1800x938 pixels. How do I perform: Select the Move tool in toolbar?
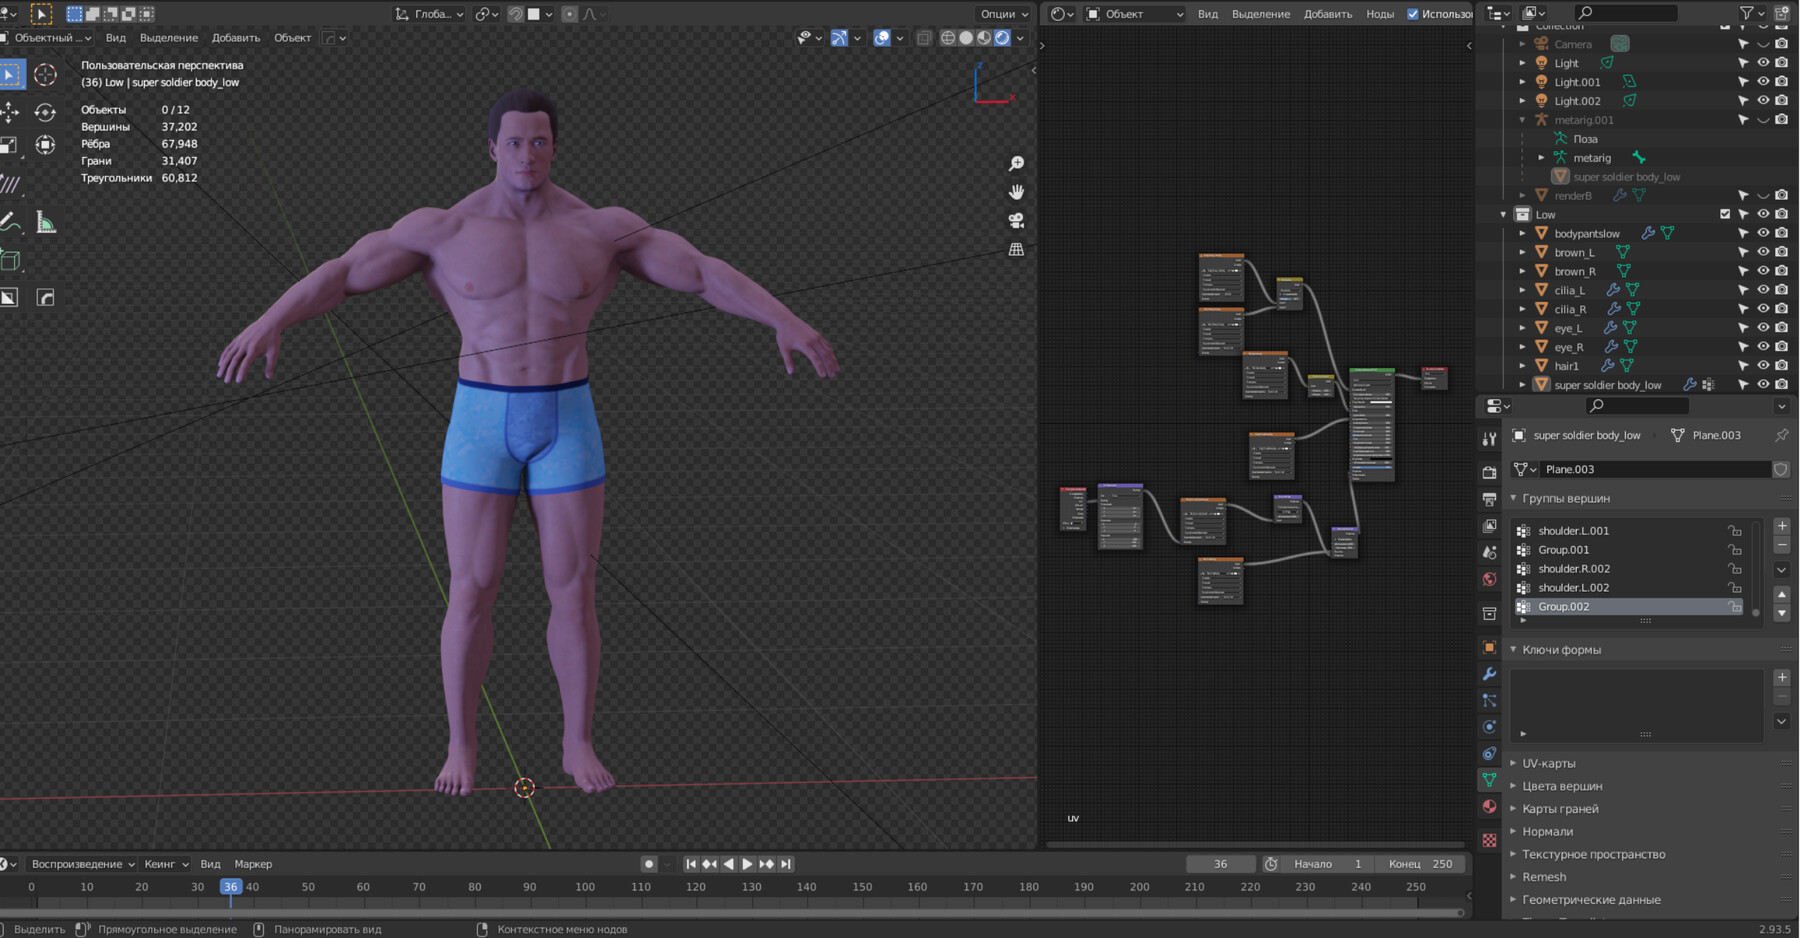pos(10,112)
